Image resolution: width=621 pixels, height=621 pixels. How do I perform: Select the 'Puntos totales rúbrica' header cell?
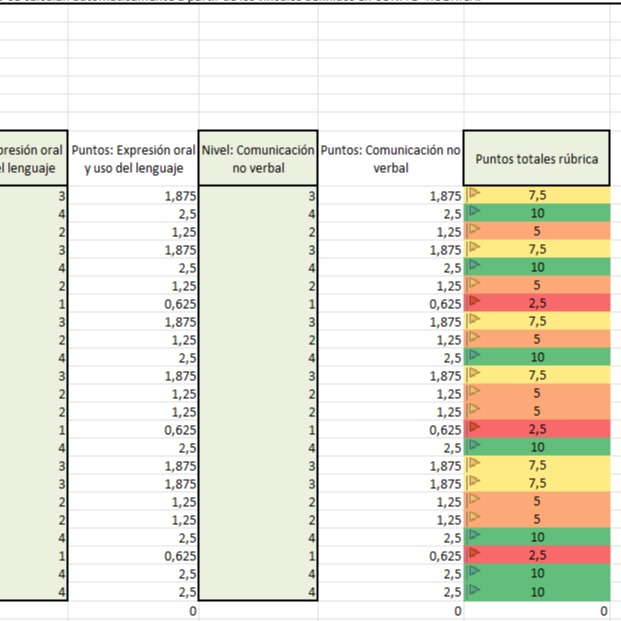537,159
